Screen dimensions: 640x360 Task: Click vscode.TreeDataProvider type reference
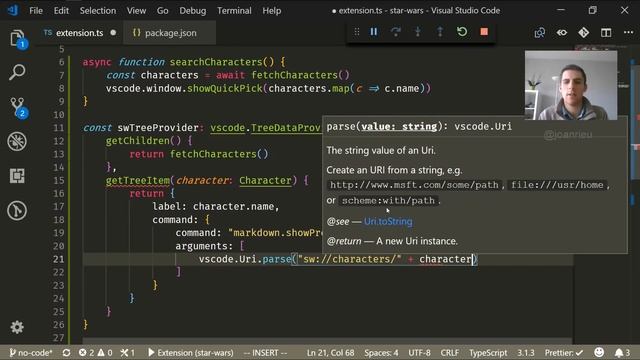266,128
